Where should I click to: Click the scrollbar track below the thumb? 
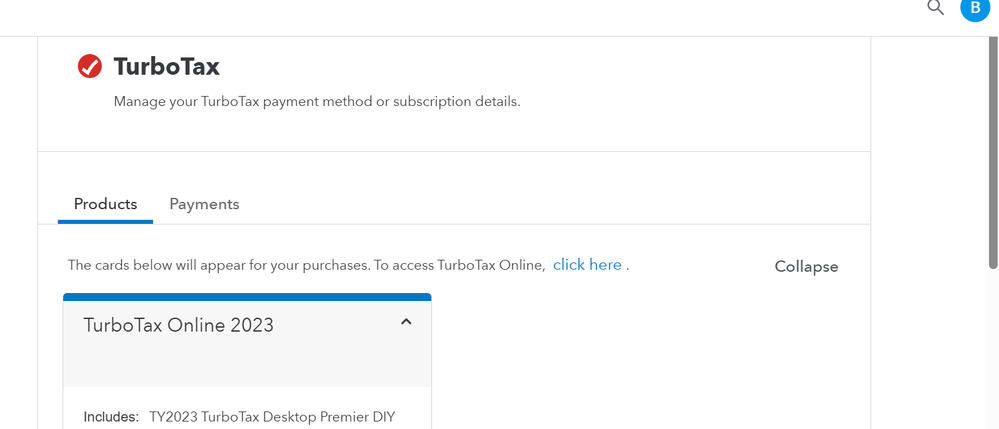click(x=992, y=350)
